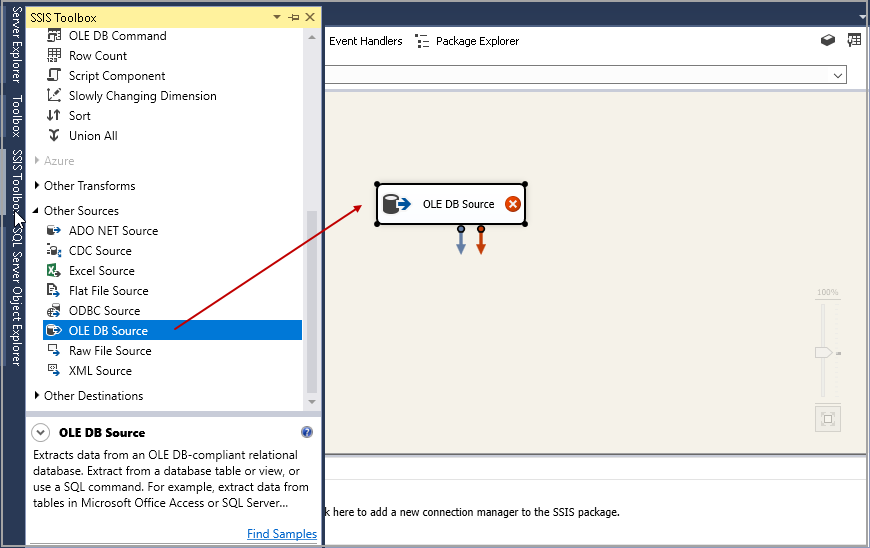Select the Row Count transform icon
Screen dimensions: 870x548
(54, 56)
